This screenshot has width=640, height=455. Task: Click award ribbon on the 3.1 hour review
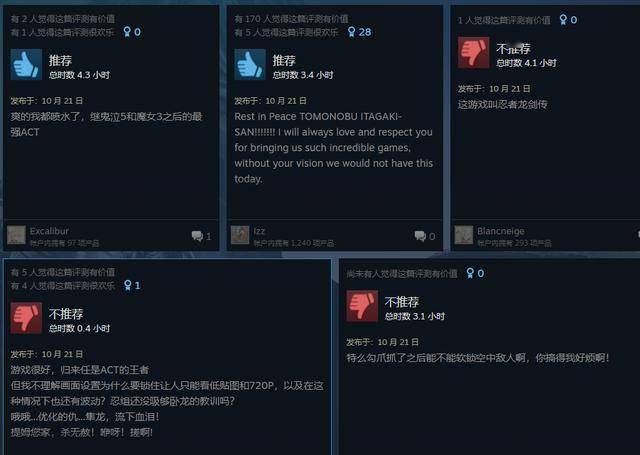tap(471, 273)
